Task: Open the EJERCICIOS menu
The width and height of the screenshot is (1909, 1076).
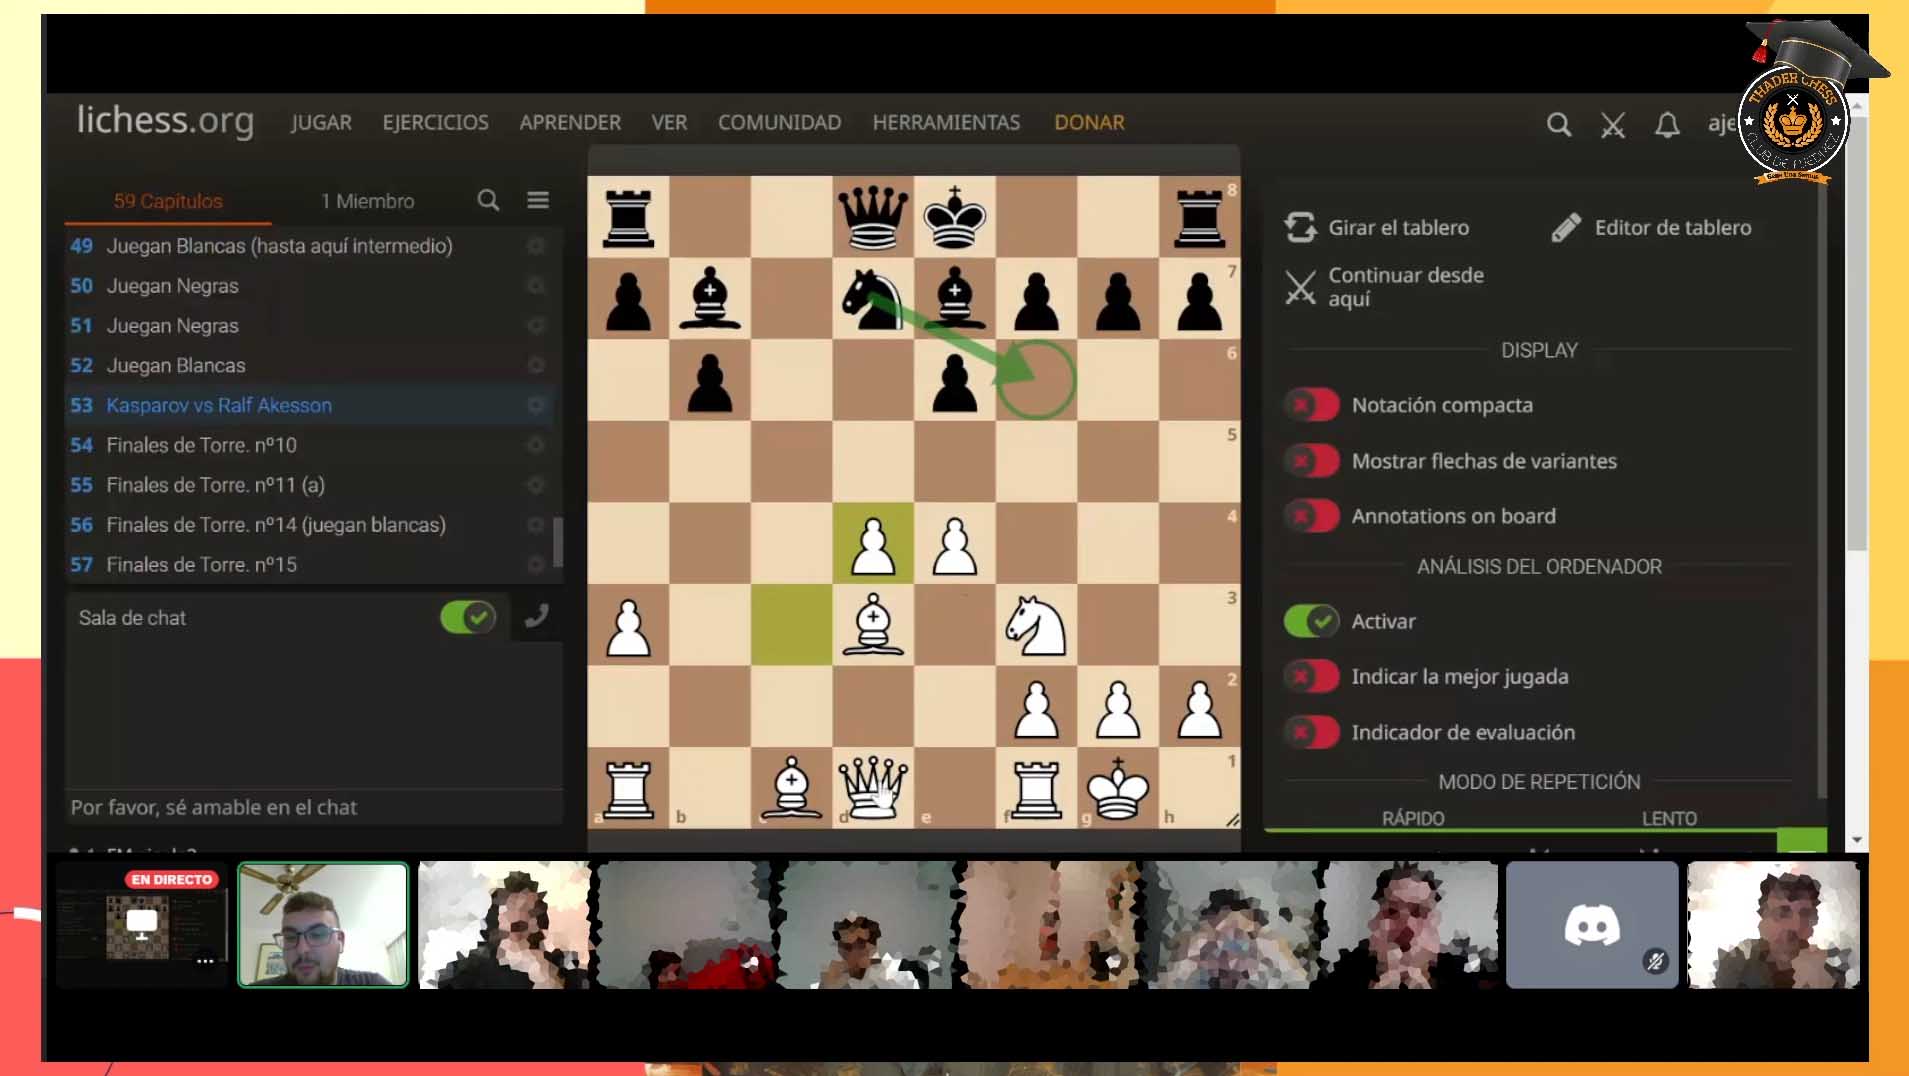Action: (x=435, y=122)
